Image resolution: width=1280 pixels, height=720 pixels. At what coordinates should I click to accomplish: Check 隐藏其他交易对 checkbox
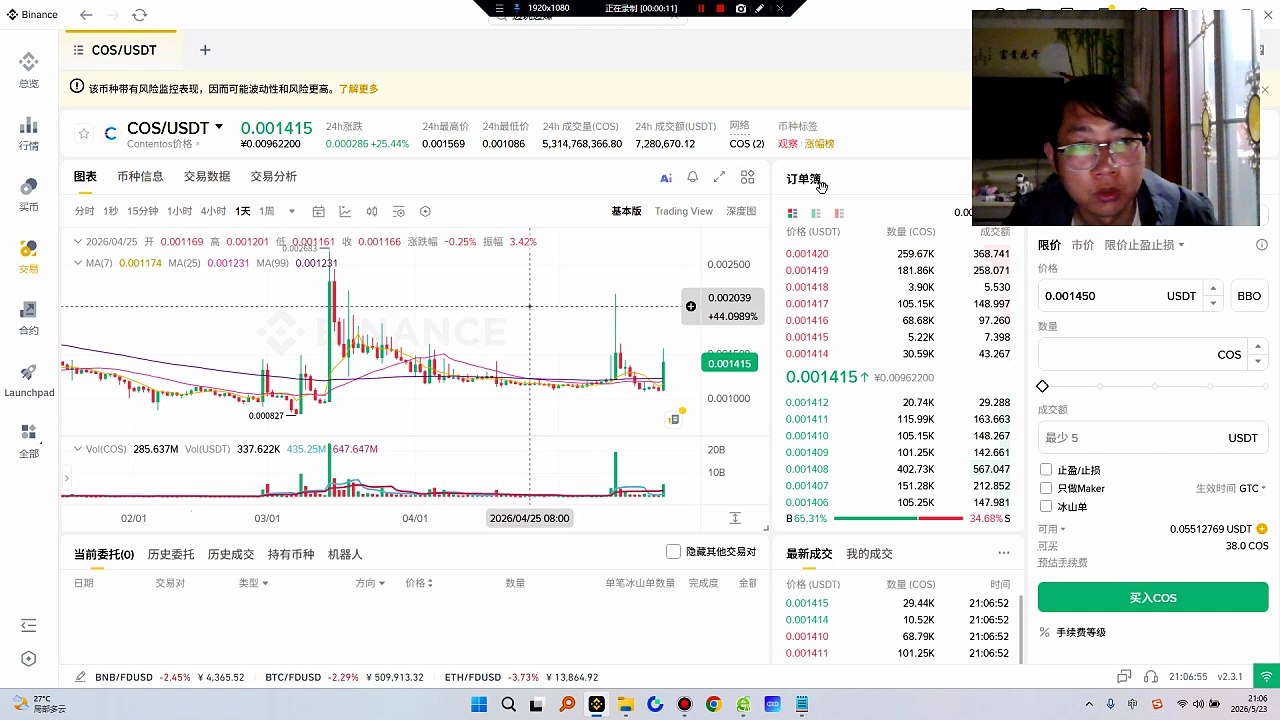[673, 552]
